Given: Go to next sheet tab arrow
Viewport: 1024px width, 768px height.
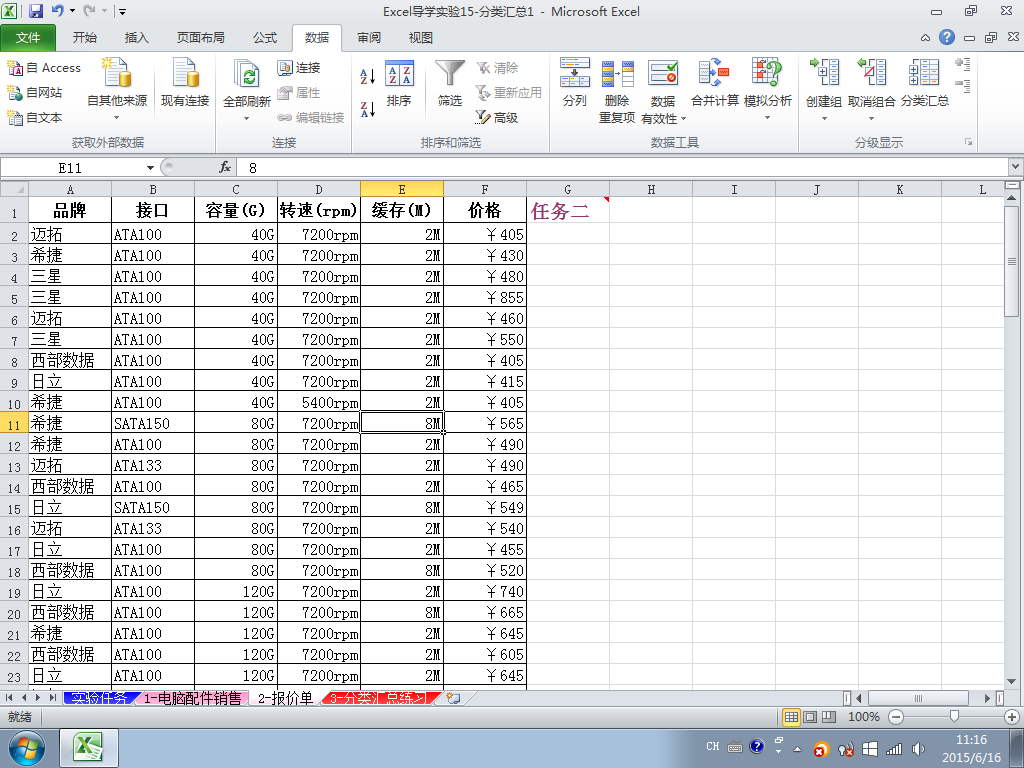Looking at the screenshot, I should click(x=38, y=698).
